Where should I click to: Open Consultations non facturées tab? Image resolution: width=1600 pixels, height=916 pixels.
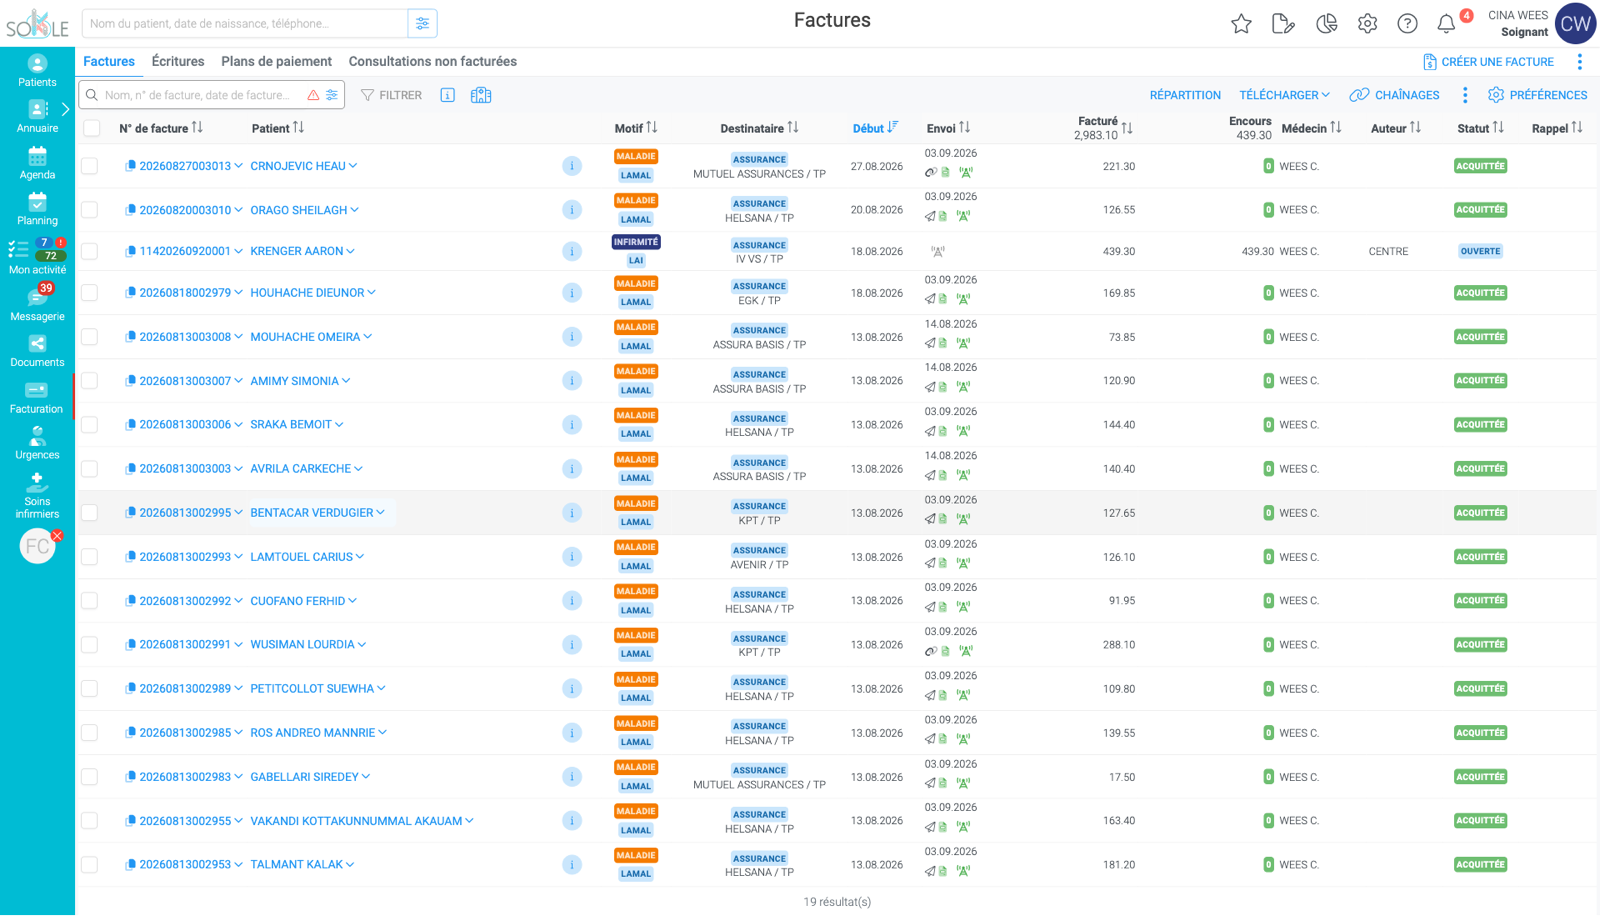(x=433, y=62)
